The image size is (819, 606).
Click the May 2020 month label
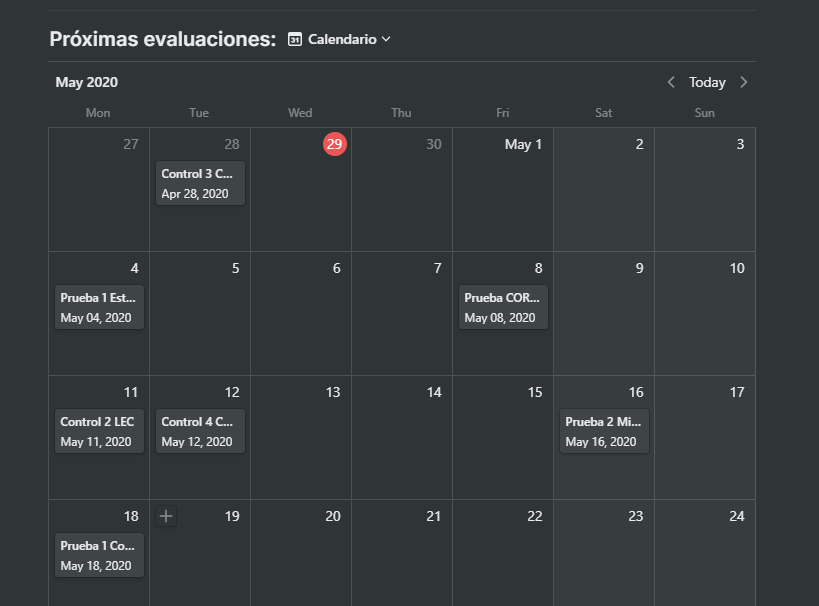pos(86,82)
